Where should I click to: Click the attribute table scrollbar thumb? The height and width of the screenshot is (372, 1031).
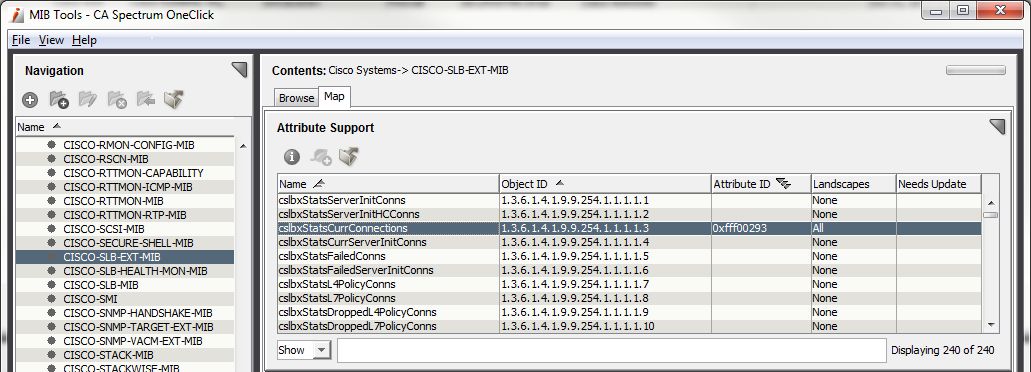point(991,215)
